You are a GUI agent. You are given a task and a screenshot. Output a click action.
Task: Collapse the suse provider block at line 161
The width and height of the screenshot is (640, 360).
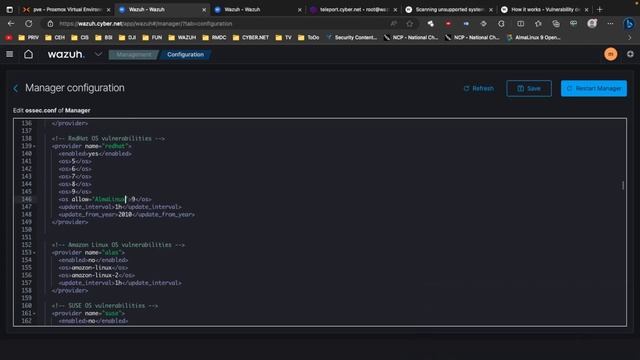[34, 313]
